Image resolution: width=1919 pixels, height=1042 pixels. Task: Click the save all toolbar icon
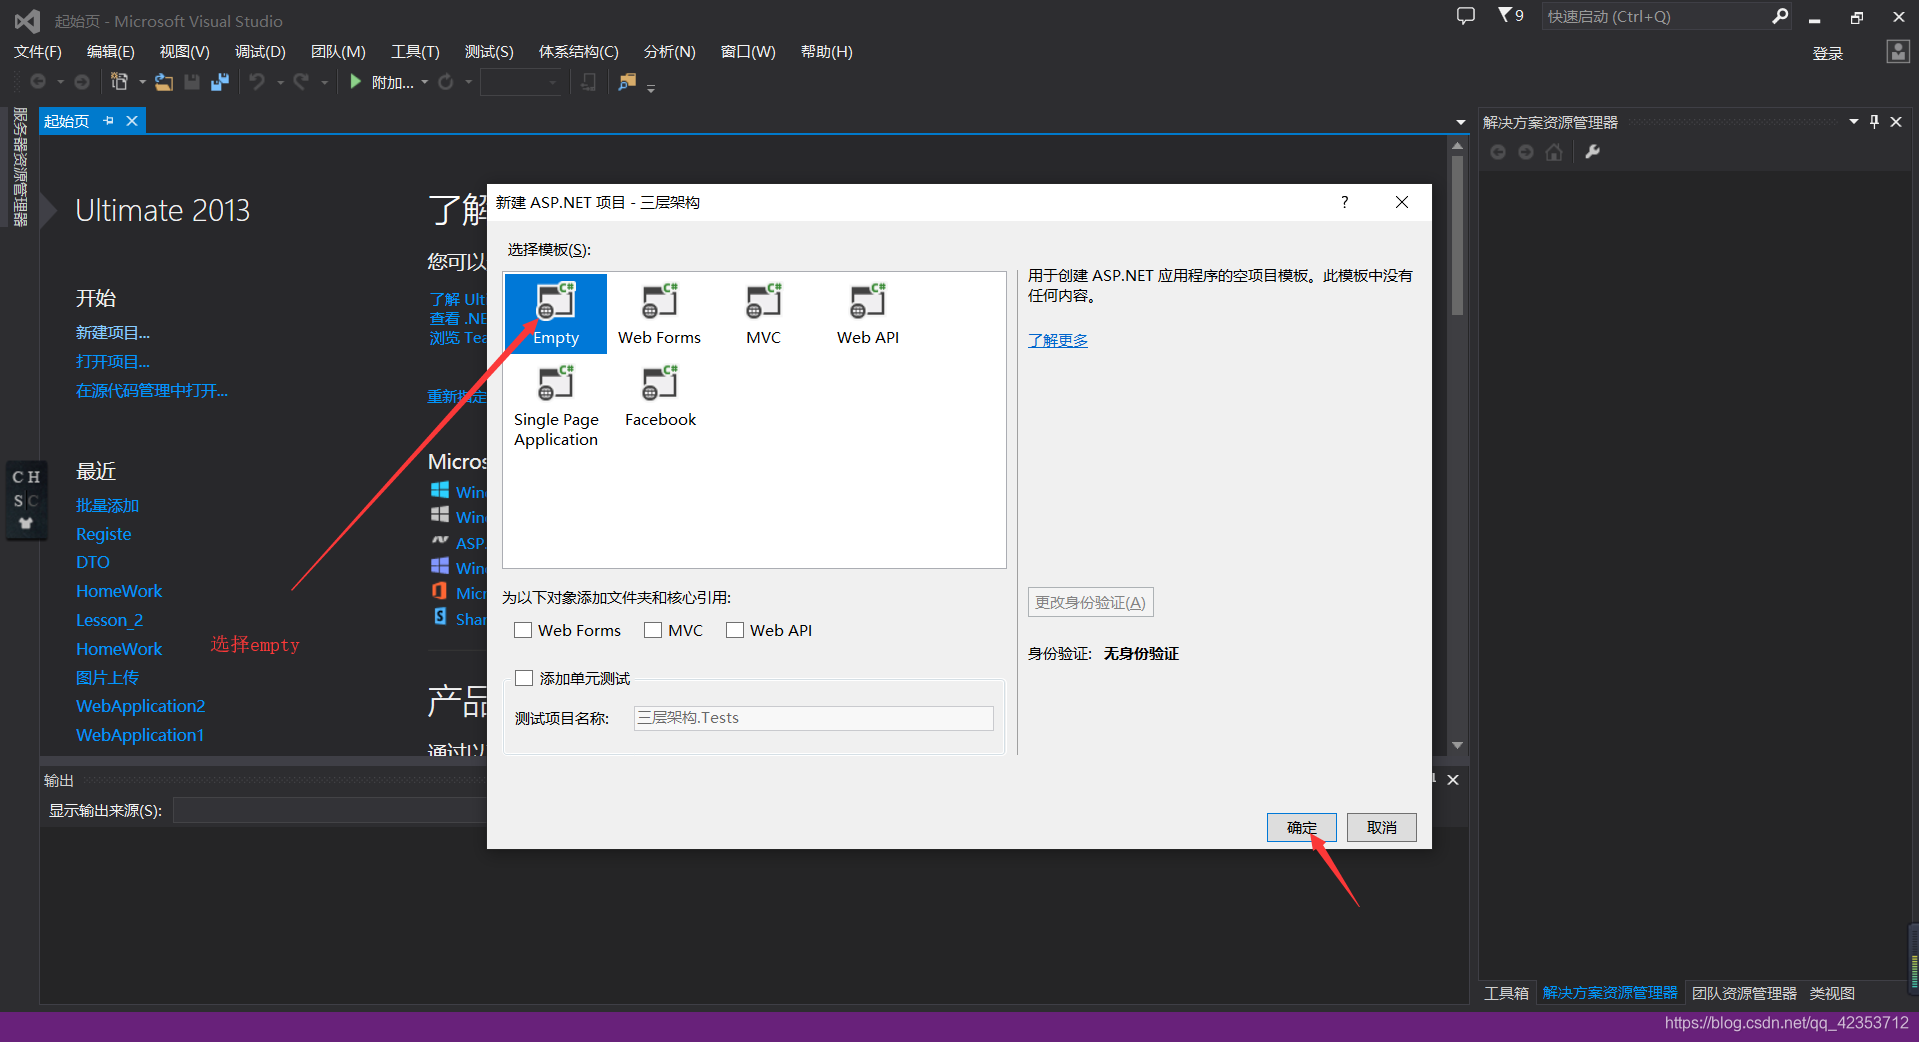tap(219, 82)
